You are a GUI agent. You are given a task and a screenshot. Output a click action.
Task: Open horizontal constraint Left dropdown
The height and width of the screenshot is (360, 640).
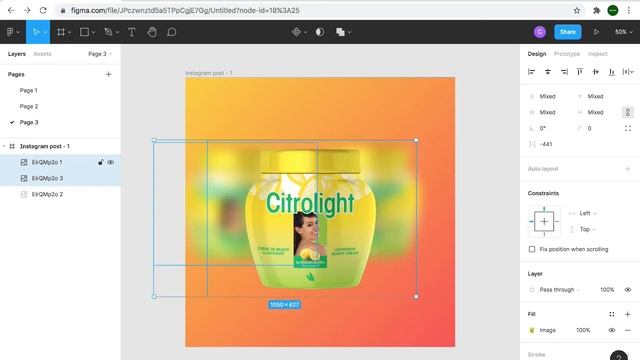coord(588,213)
